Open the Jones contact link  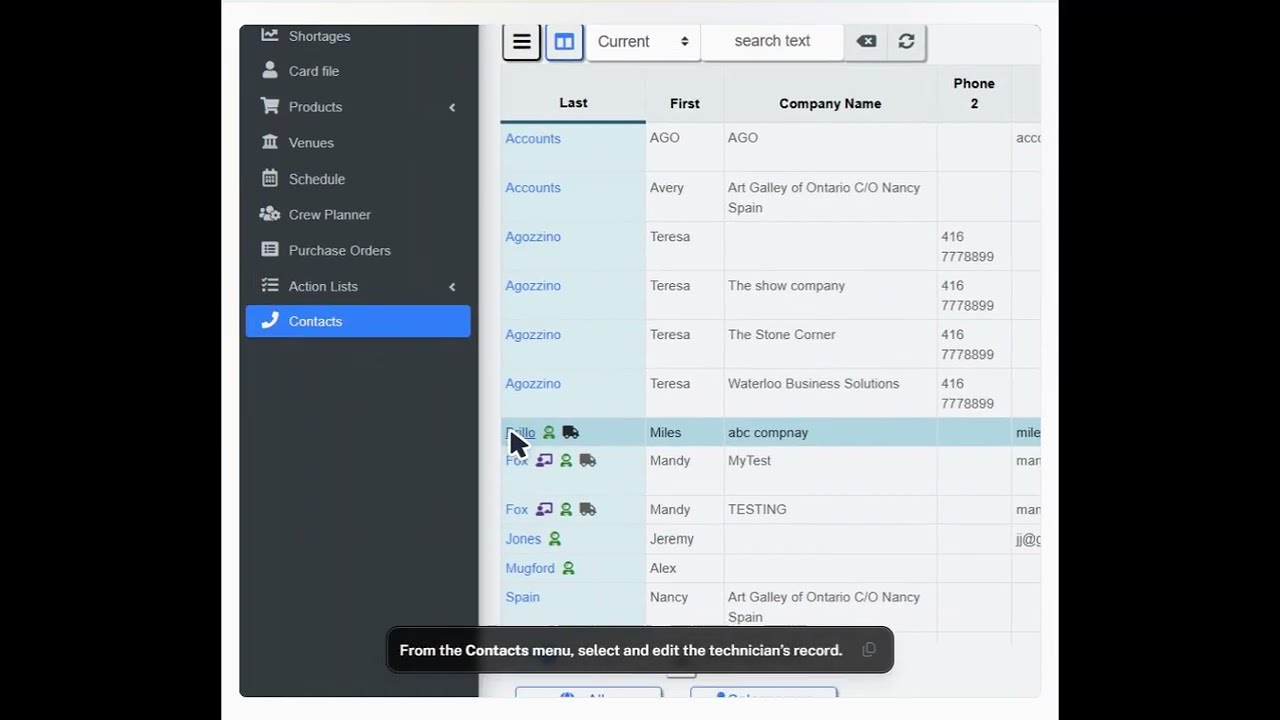pos(523,539)
